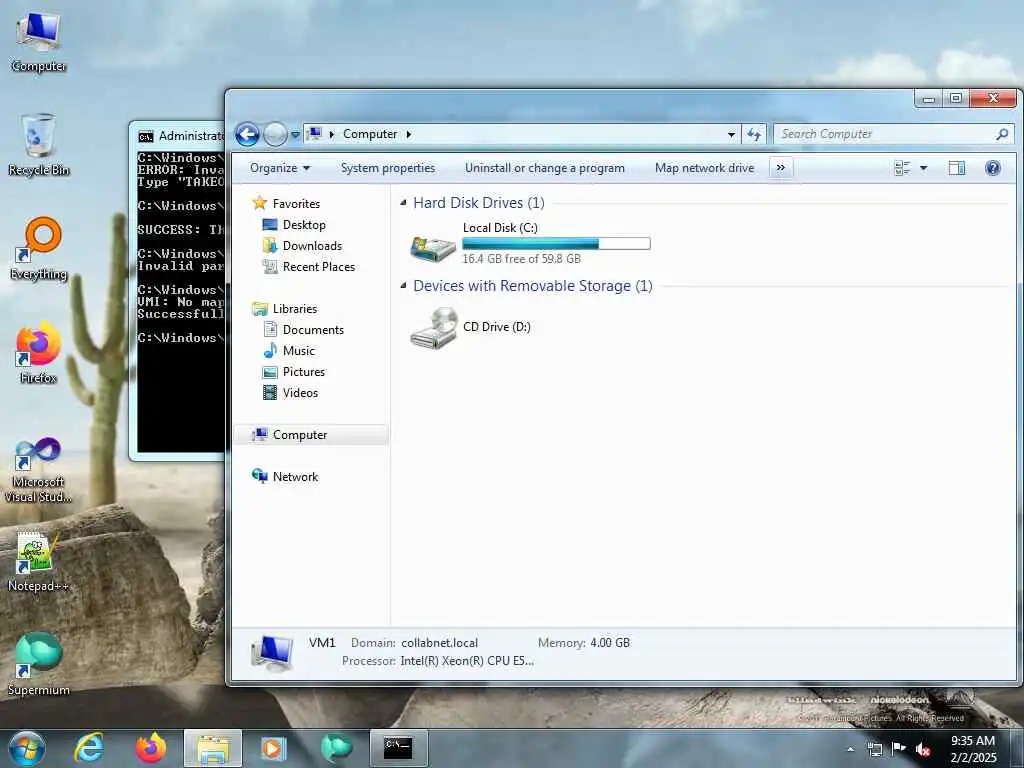The height and width of the screenshot is (768, 1024).
Task: Go forward in Explorer navigation
Action: pyautogui.click(x=275, y=135)
